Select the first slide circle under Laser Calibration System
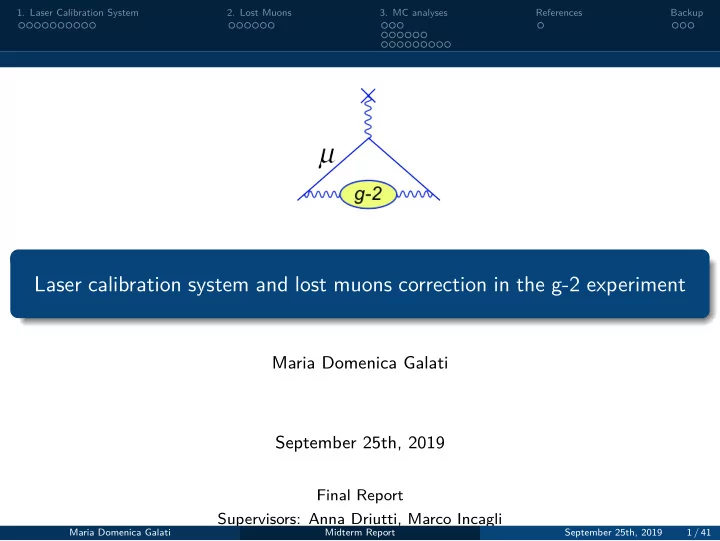Image resolution: width=720 pixels, height=541 pixels. [22, 26]
